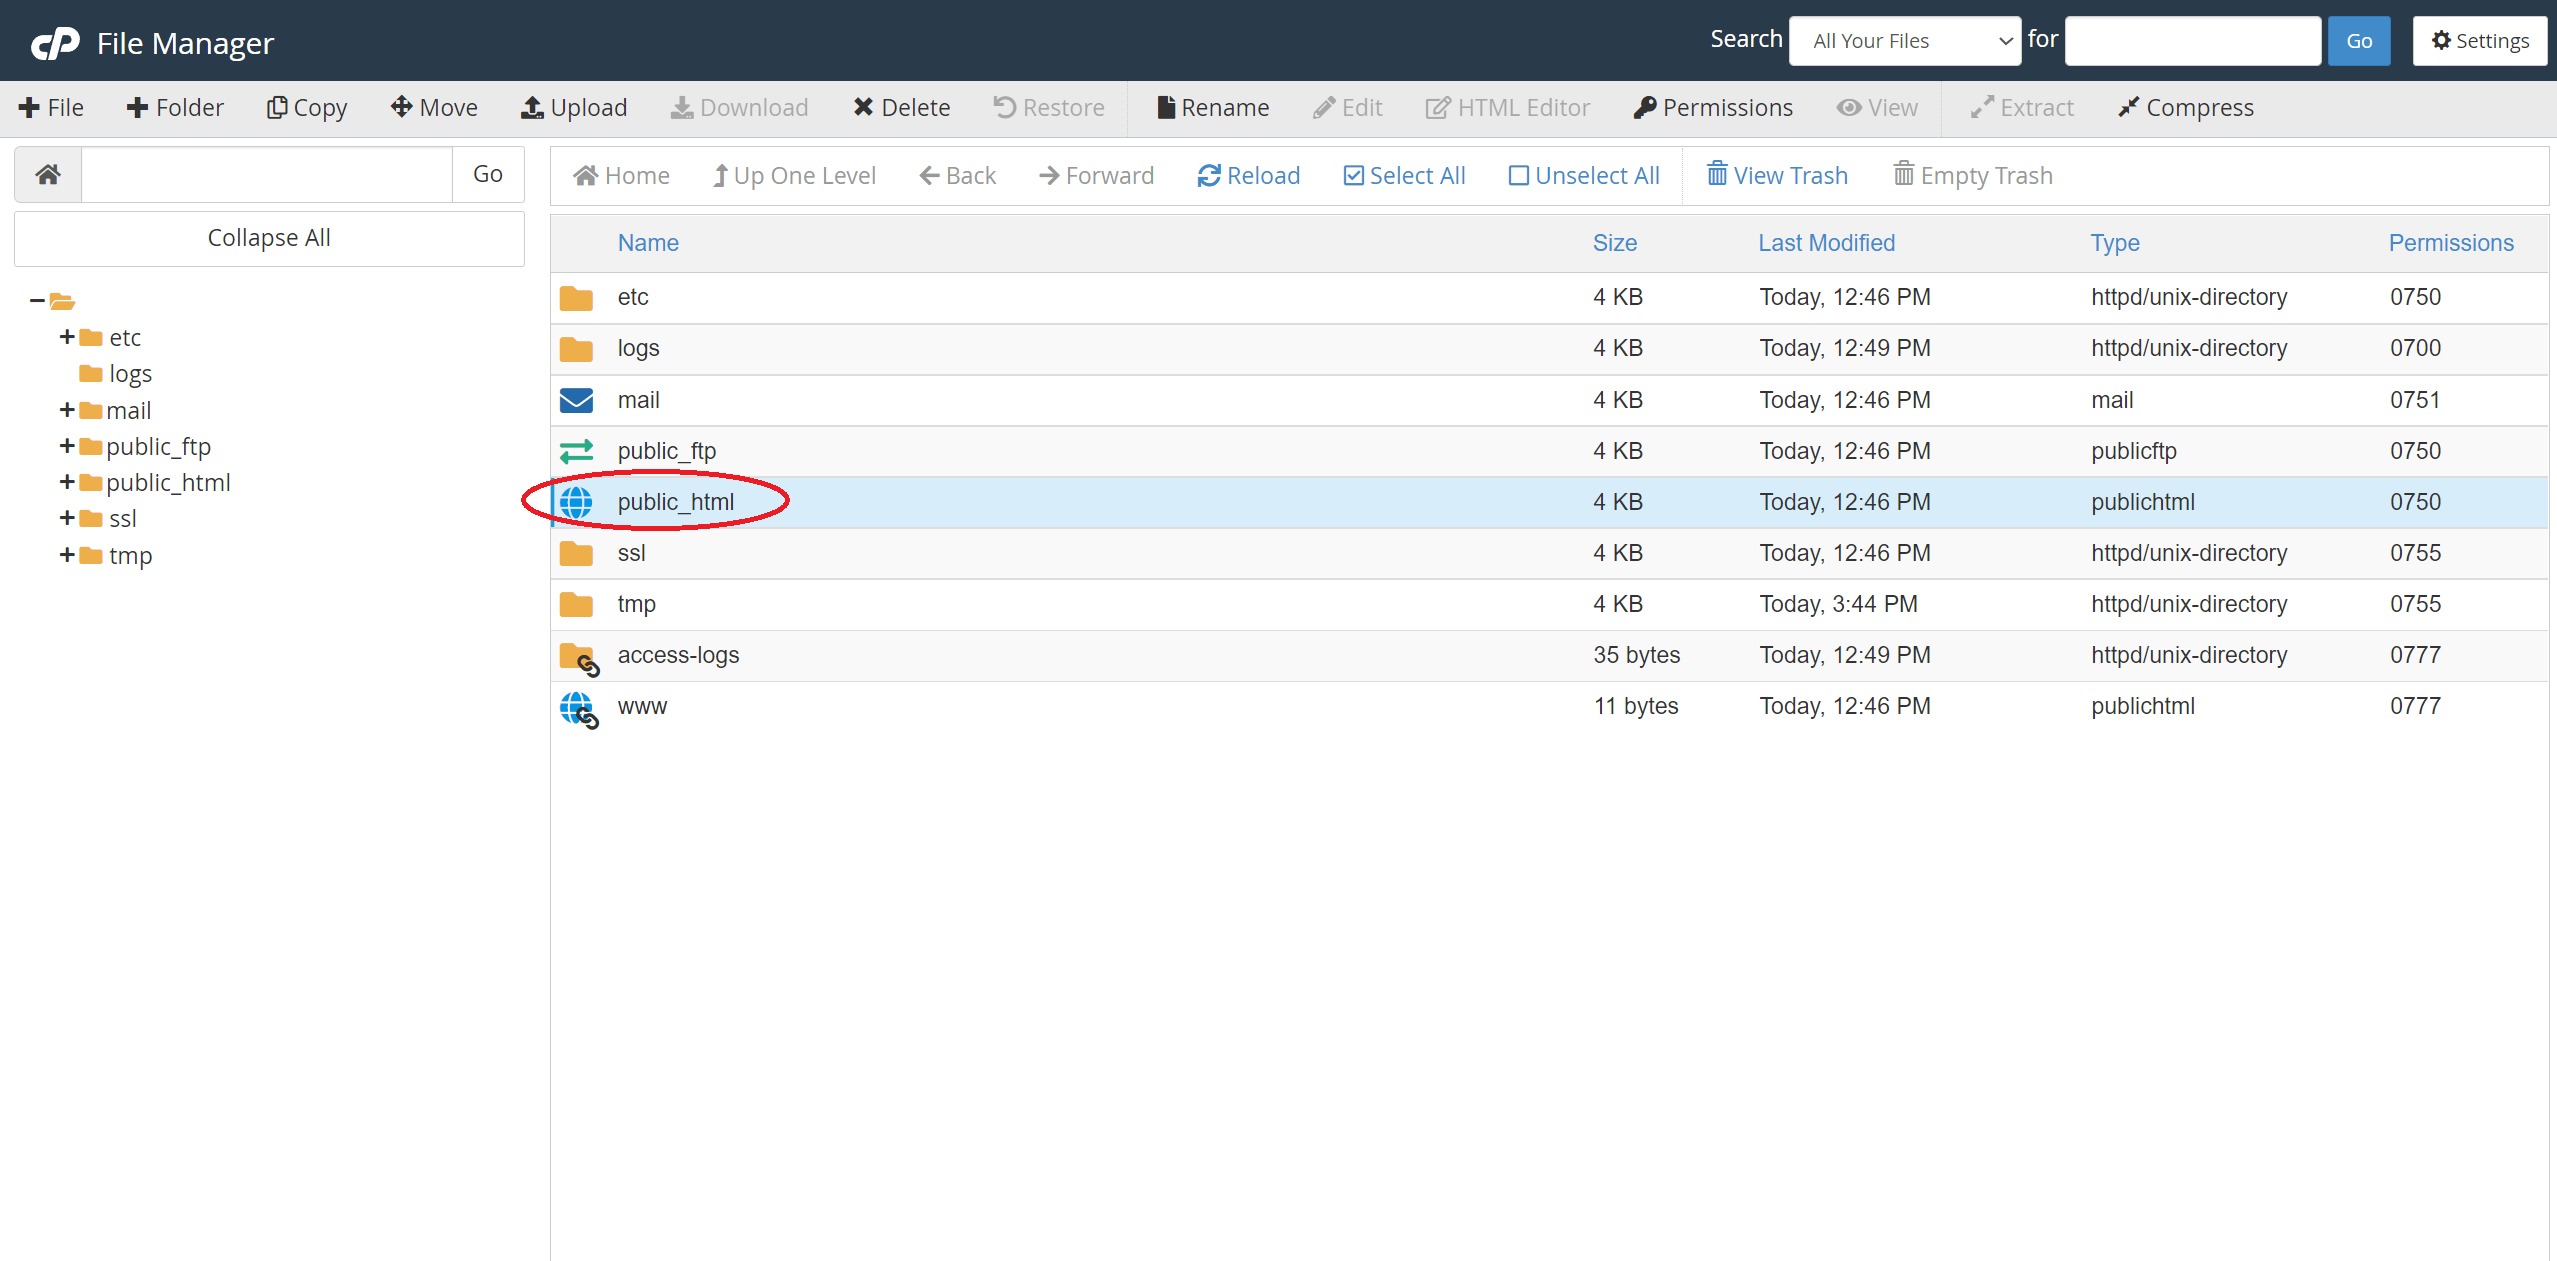
Task: Click the Edit toolbar button
Action: 1348,107
